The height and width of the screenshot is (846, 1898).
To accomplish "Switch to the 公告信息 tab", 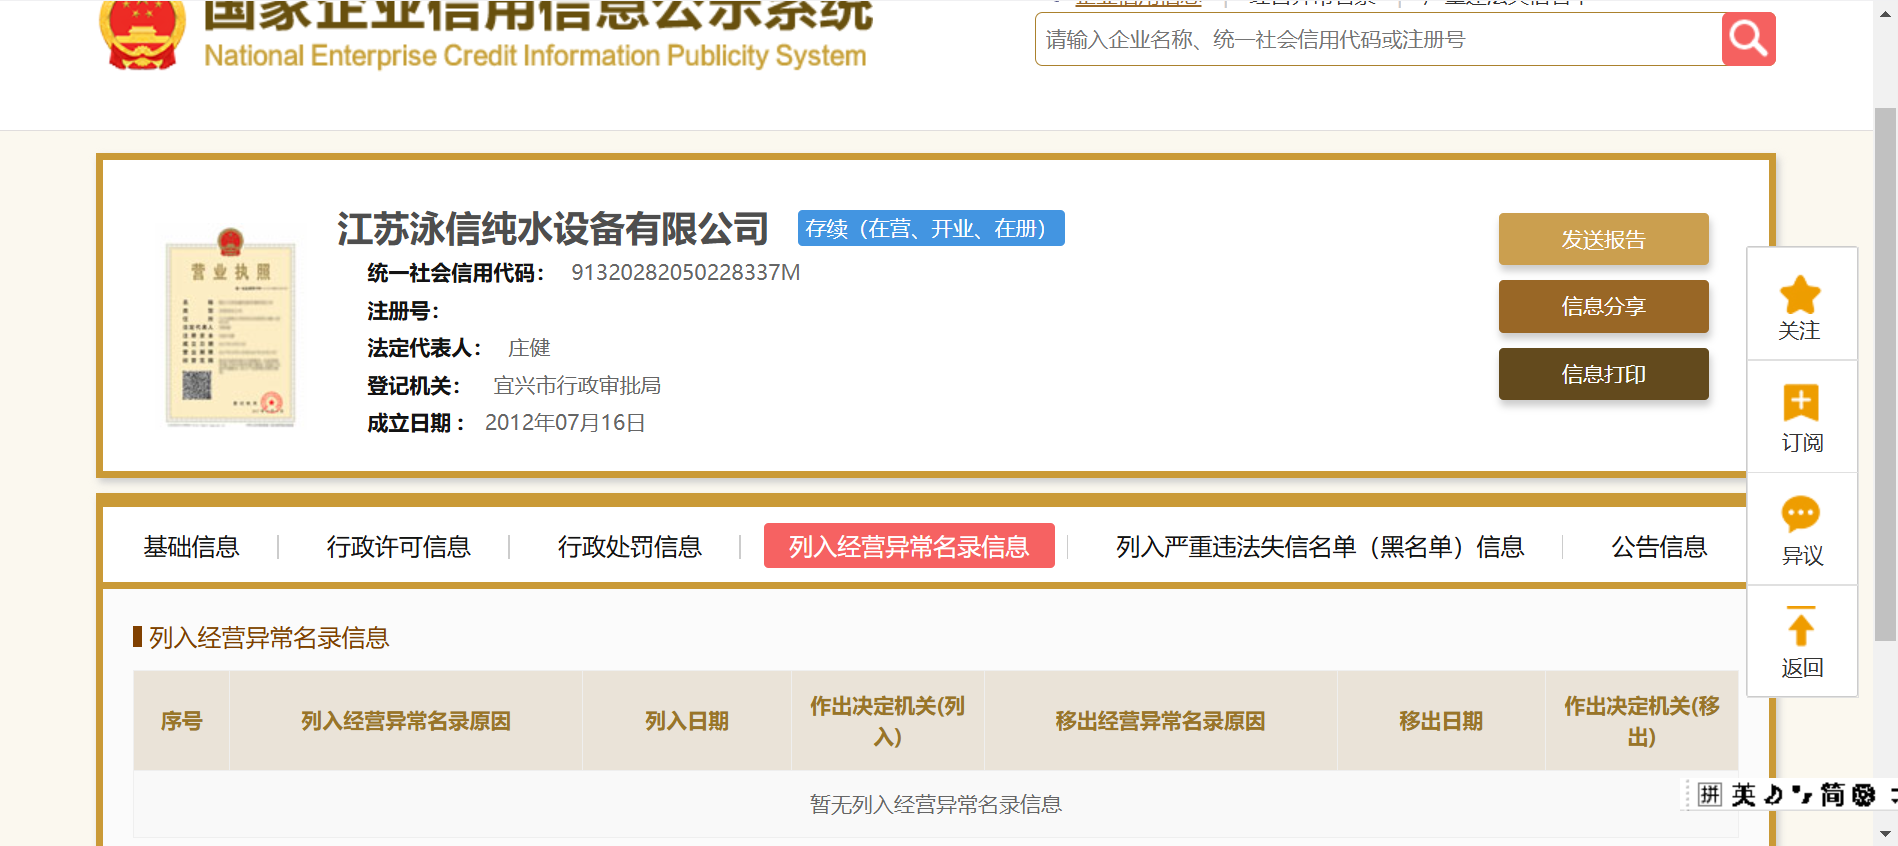I will [1659, 546].
